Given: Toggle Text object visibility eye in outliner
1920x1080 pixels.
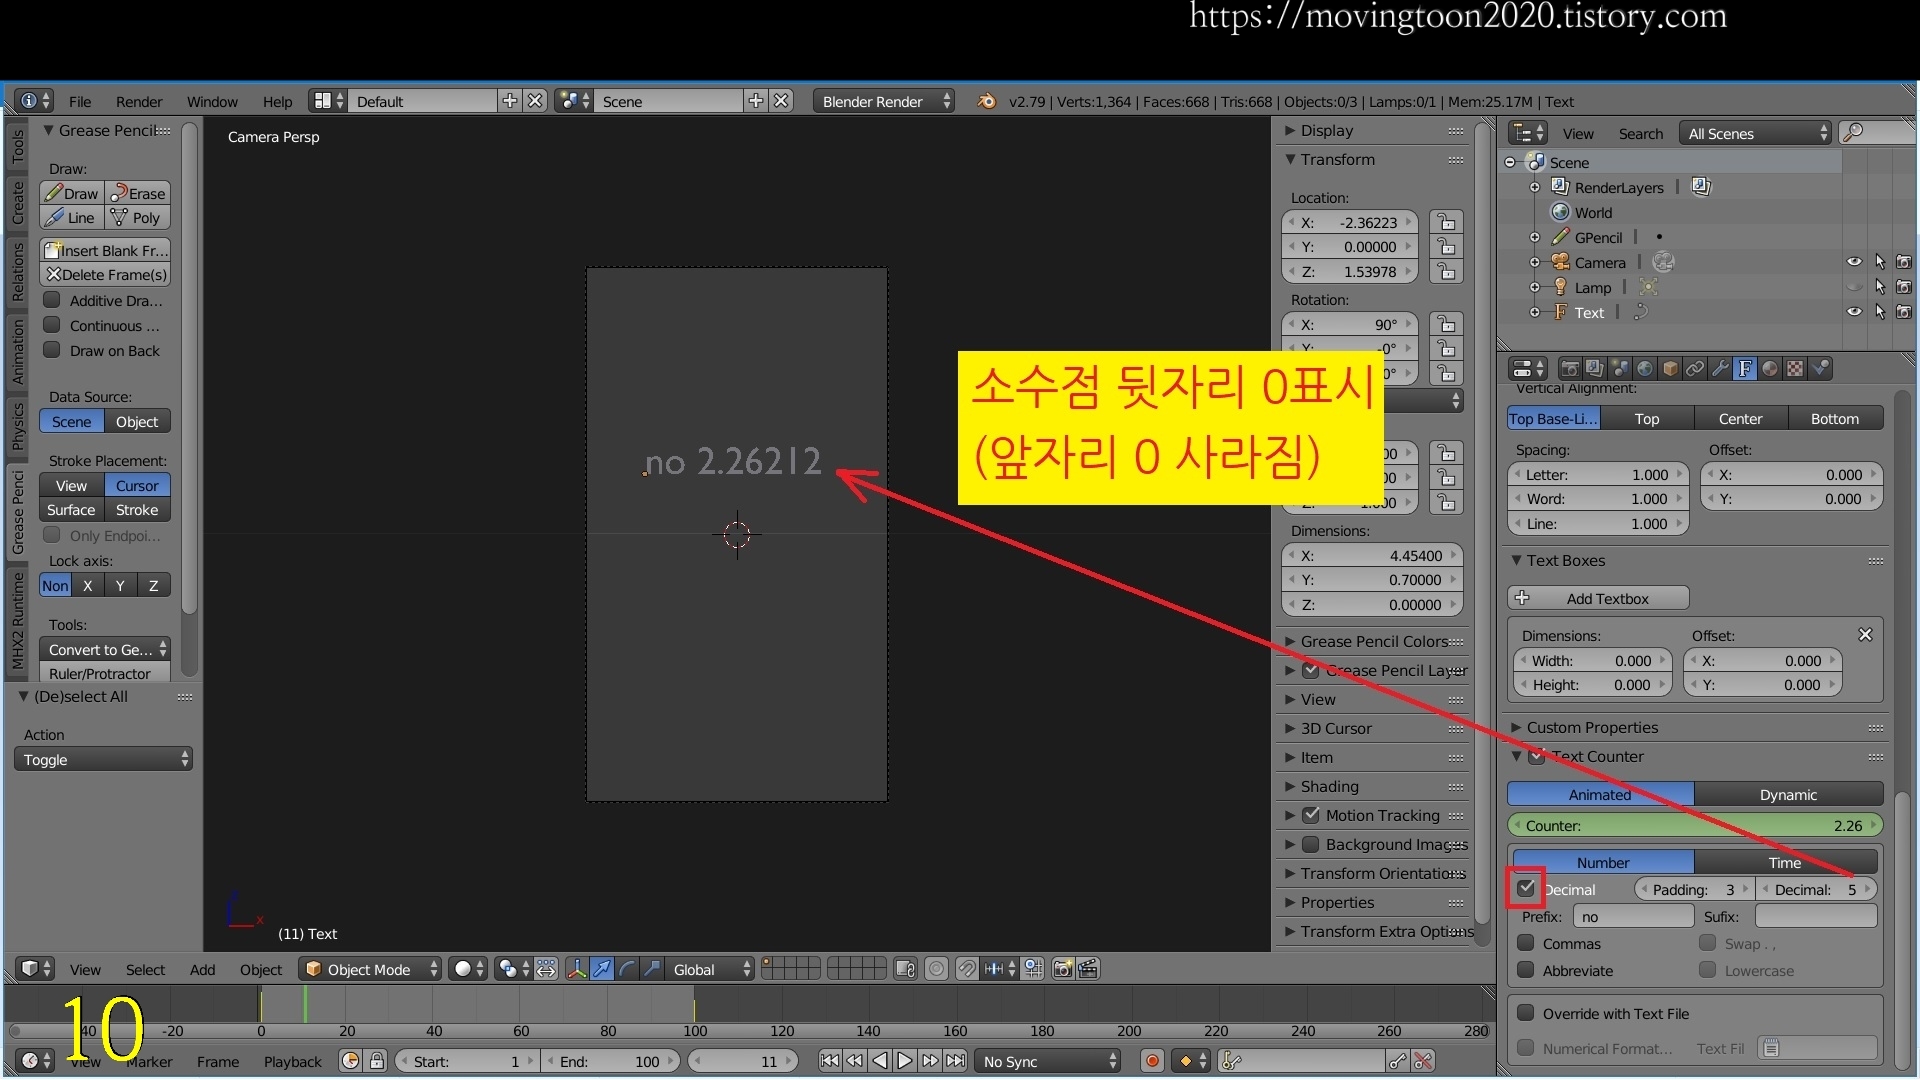Looking at the screenshot, I should [1854, 312].
